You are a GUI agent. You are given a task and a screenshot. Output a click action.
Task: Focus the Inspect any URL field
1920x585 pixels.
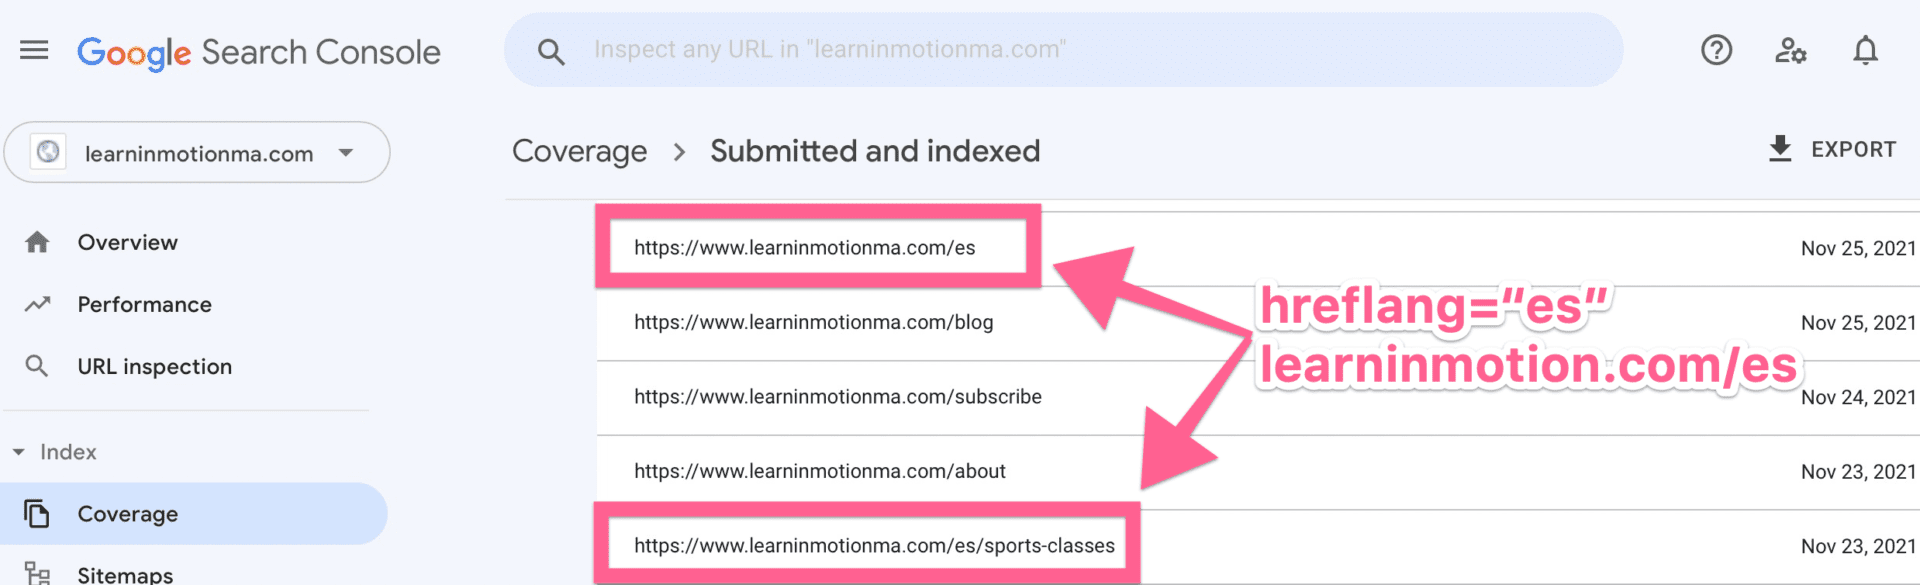[x=1063, y=50]
